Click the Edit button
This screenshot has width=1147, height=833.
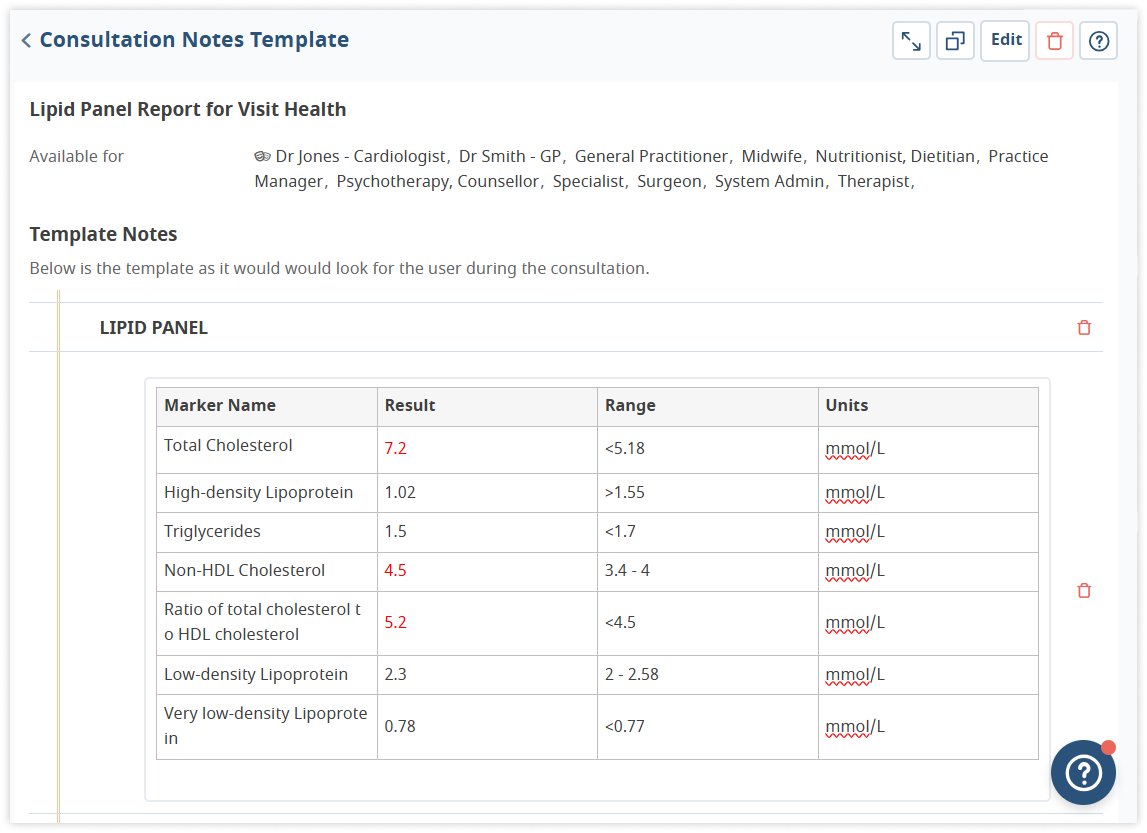[1005, 40]
